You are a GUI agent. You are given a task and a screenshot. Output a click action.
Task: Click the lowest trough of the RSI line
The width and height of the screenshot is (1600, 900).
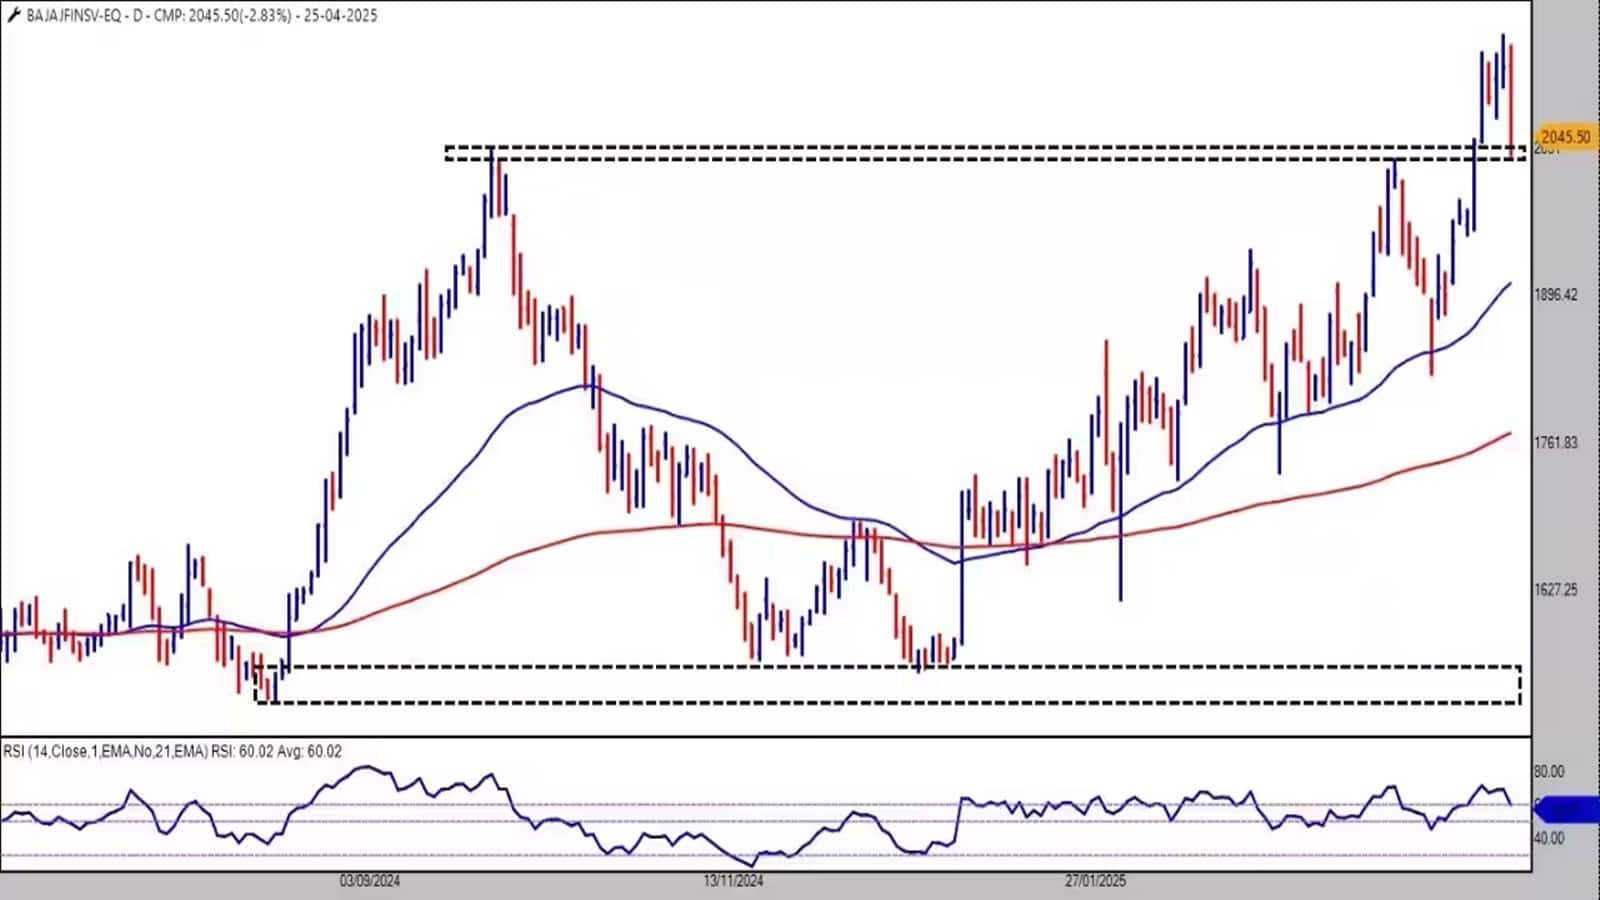(752, 865)
